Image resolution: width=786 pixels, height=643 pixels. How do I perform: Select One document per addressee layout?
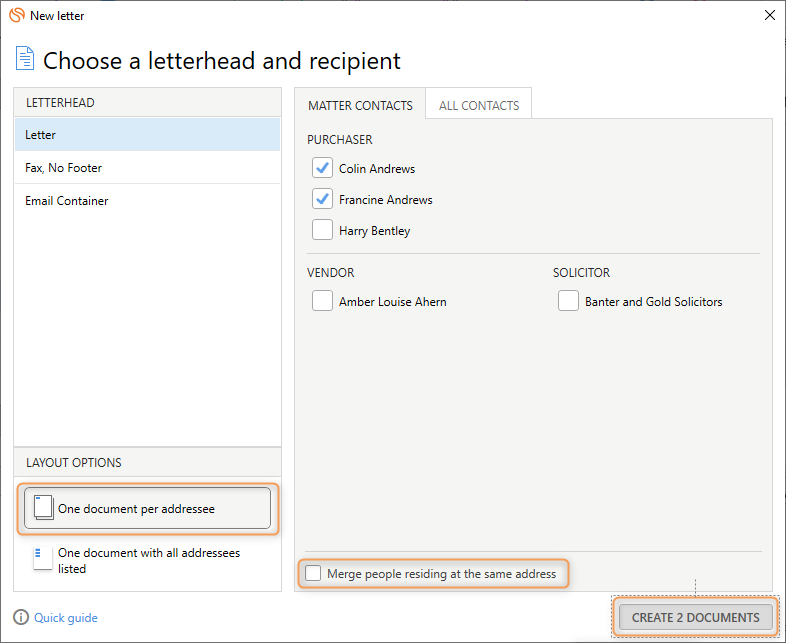(147, 508)
